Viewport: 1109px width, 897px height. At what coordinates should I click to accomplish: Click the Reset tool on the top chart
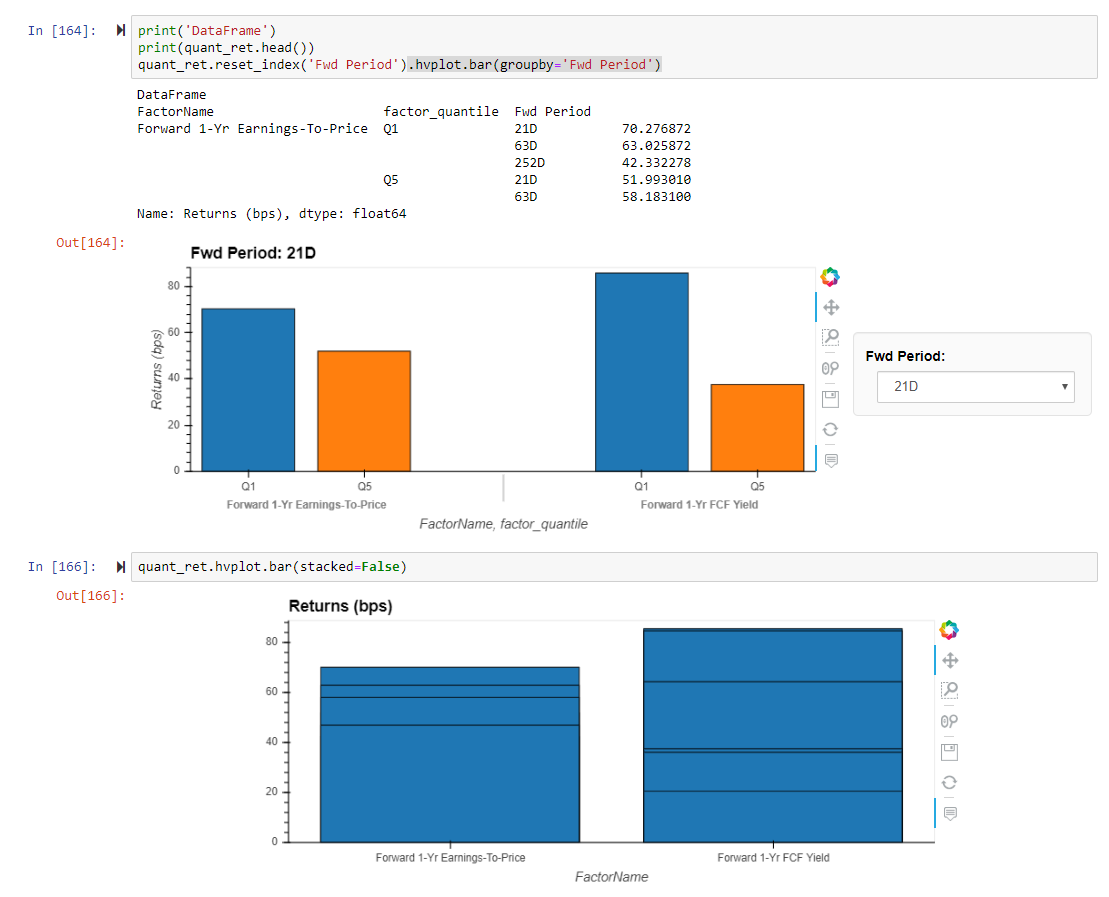[831, 429]
